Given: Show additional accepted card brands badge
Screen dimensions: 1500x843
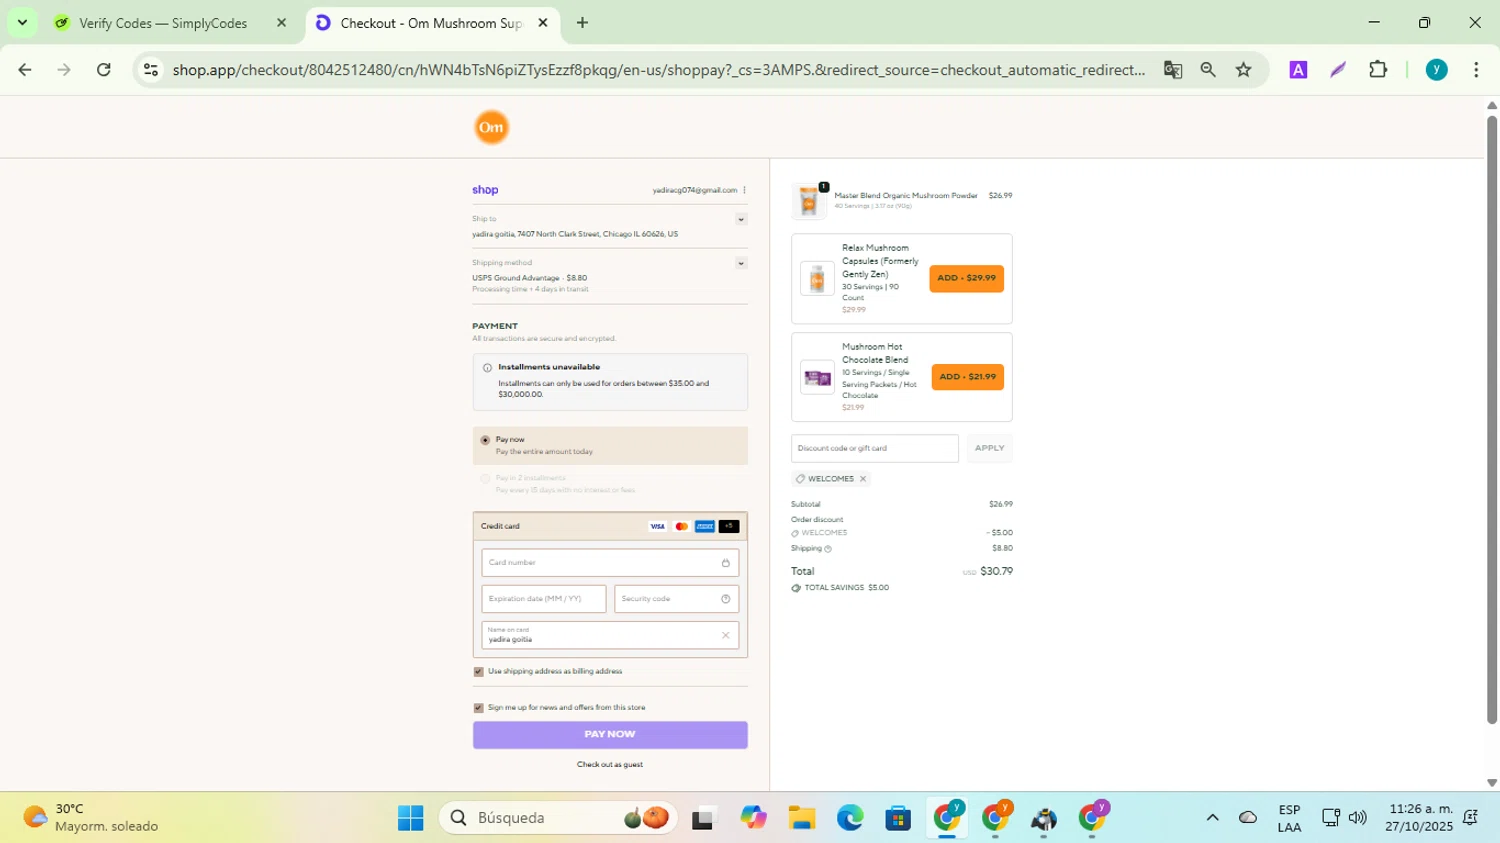Looking at the screenshot, I should [729, 526].
